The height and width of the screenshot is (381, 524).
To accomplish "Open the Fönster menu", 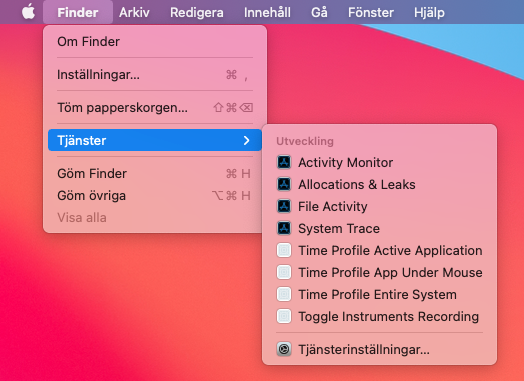I will pyautogui.click(x=371, y=12).
